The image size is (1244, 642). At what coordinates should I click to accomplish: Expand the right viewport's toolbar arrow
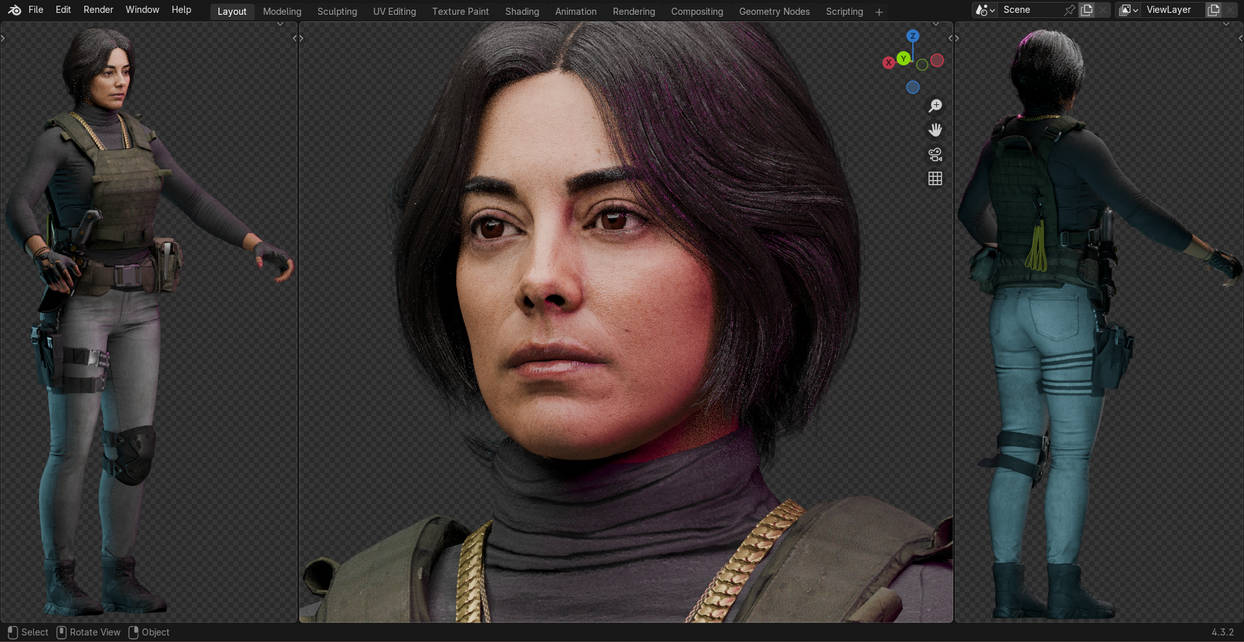coord(957,38)
